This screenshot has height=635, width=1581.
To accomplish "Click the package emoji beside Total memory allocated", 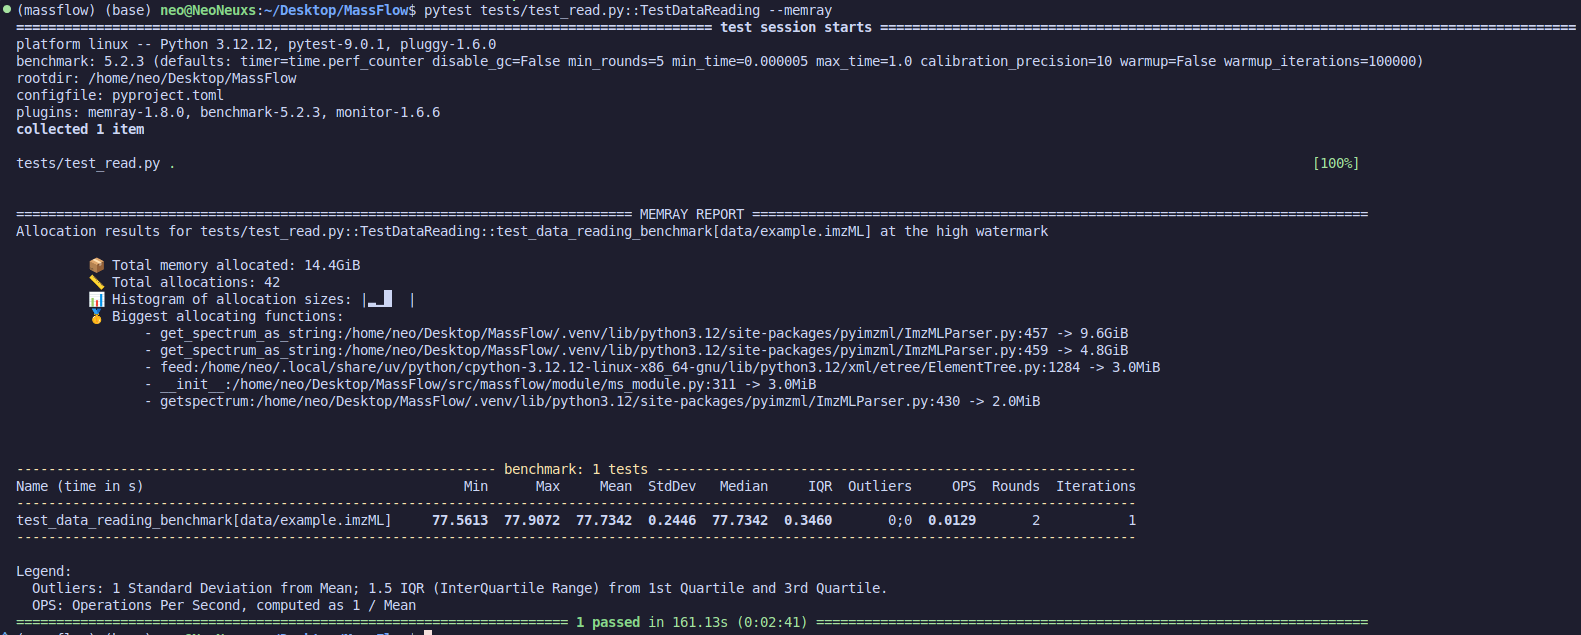I will [96, 265].
